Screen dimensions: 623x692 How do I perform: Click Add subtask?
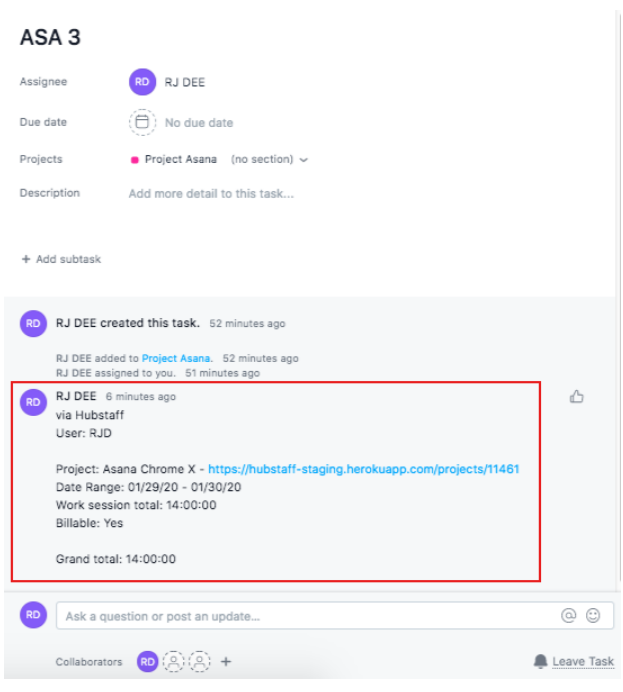pos(61,259)
